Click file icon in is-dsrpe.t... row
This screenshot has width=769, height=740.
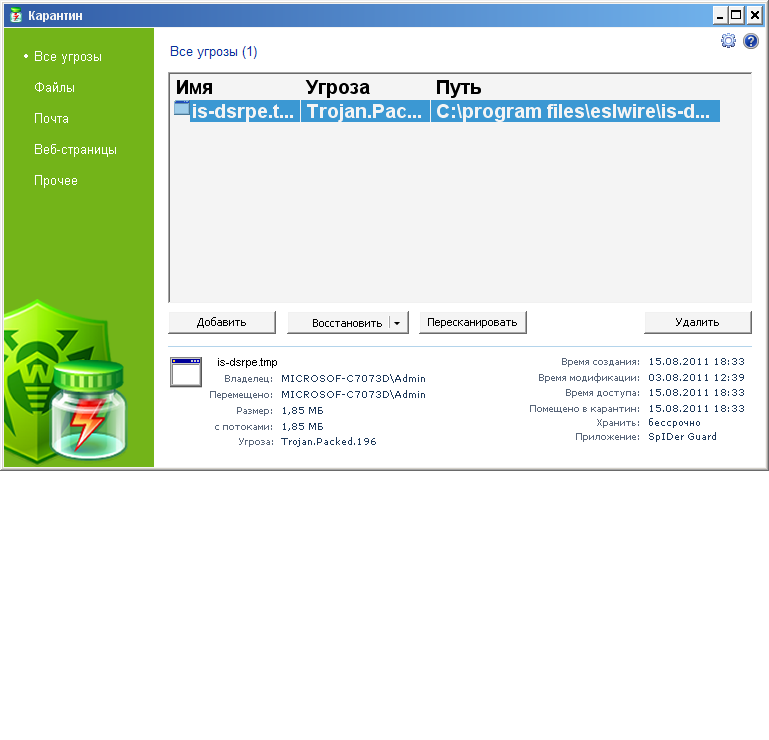click(x=182, y=108)
